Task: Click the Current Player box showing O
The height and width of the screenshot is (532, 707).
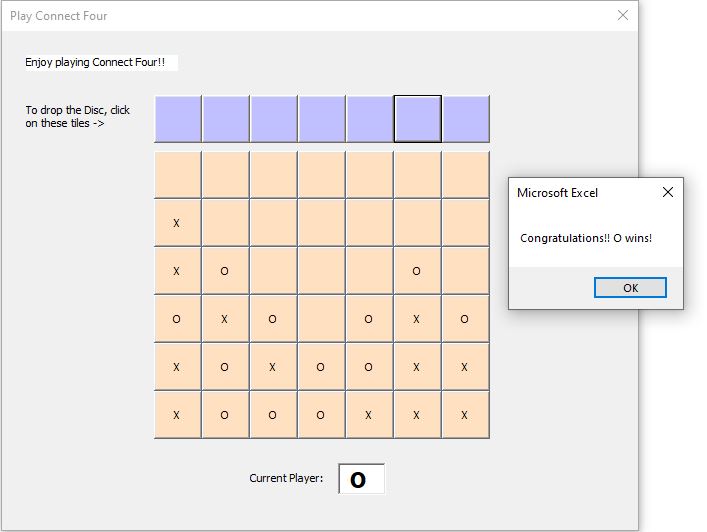Action: 362,479
